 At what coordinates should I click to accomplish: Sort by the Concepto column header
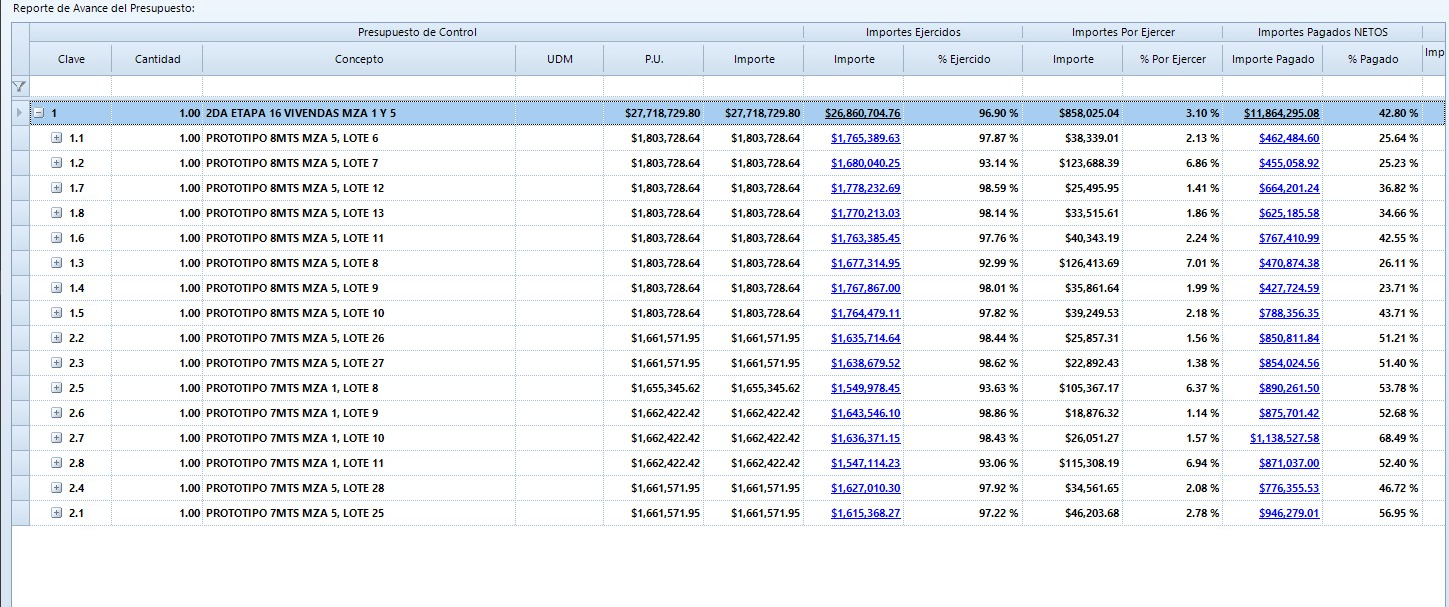click(359, 59)
